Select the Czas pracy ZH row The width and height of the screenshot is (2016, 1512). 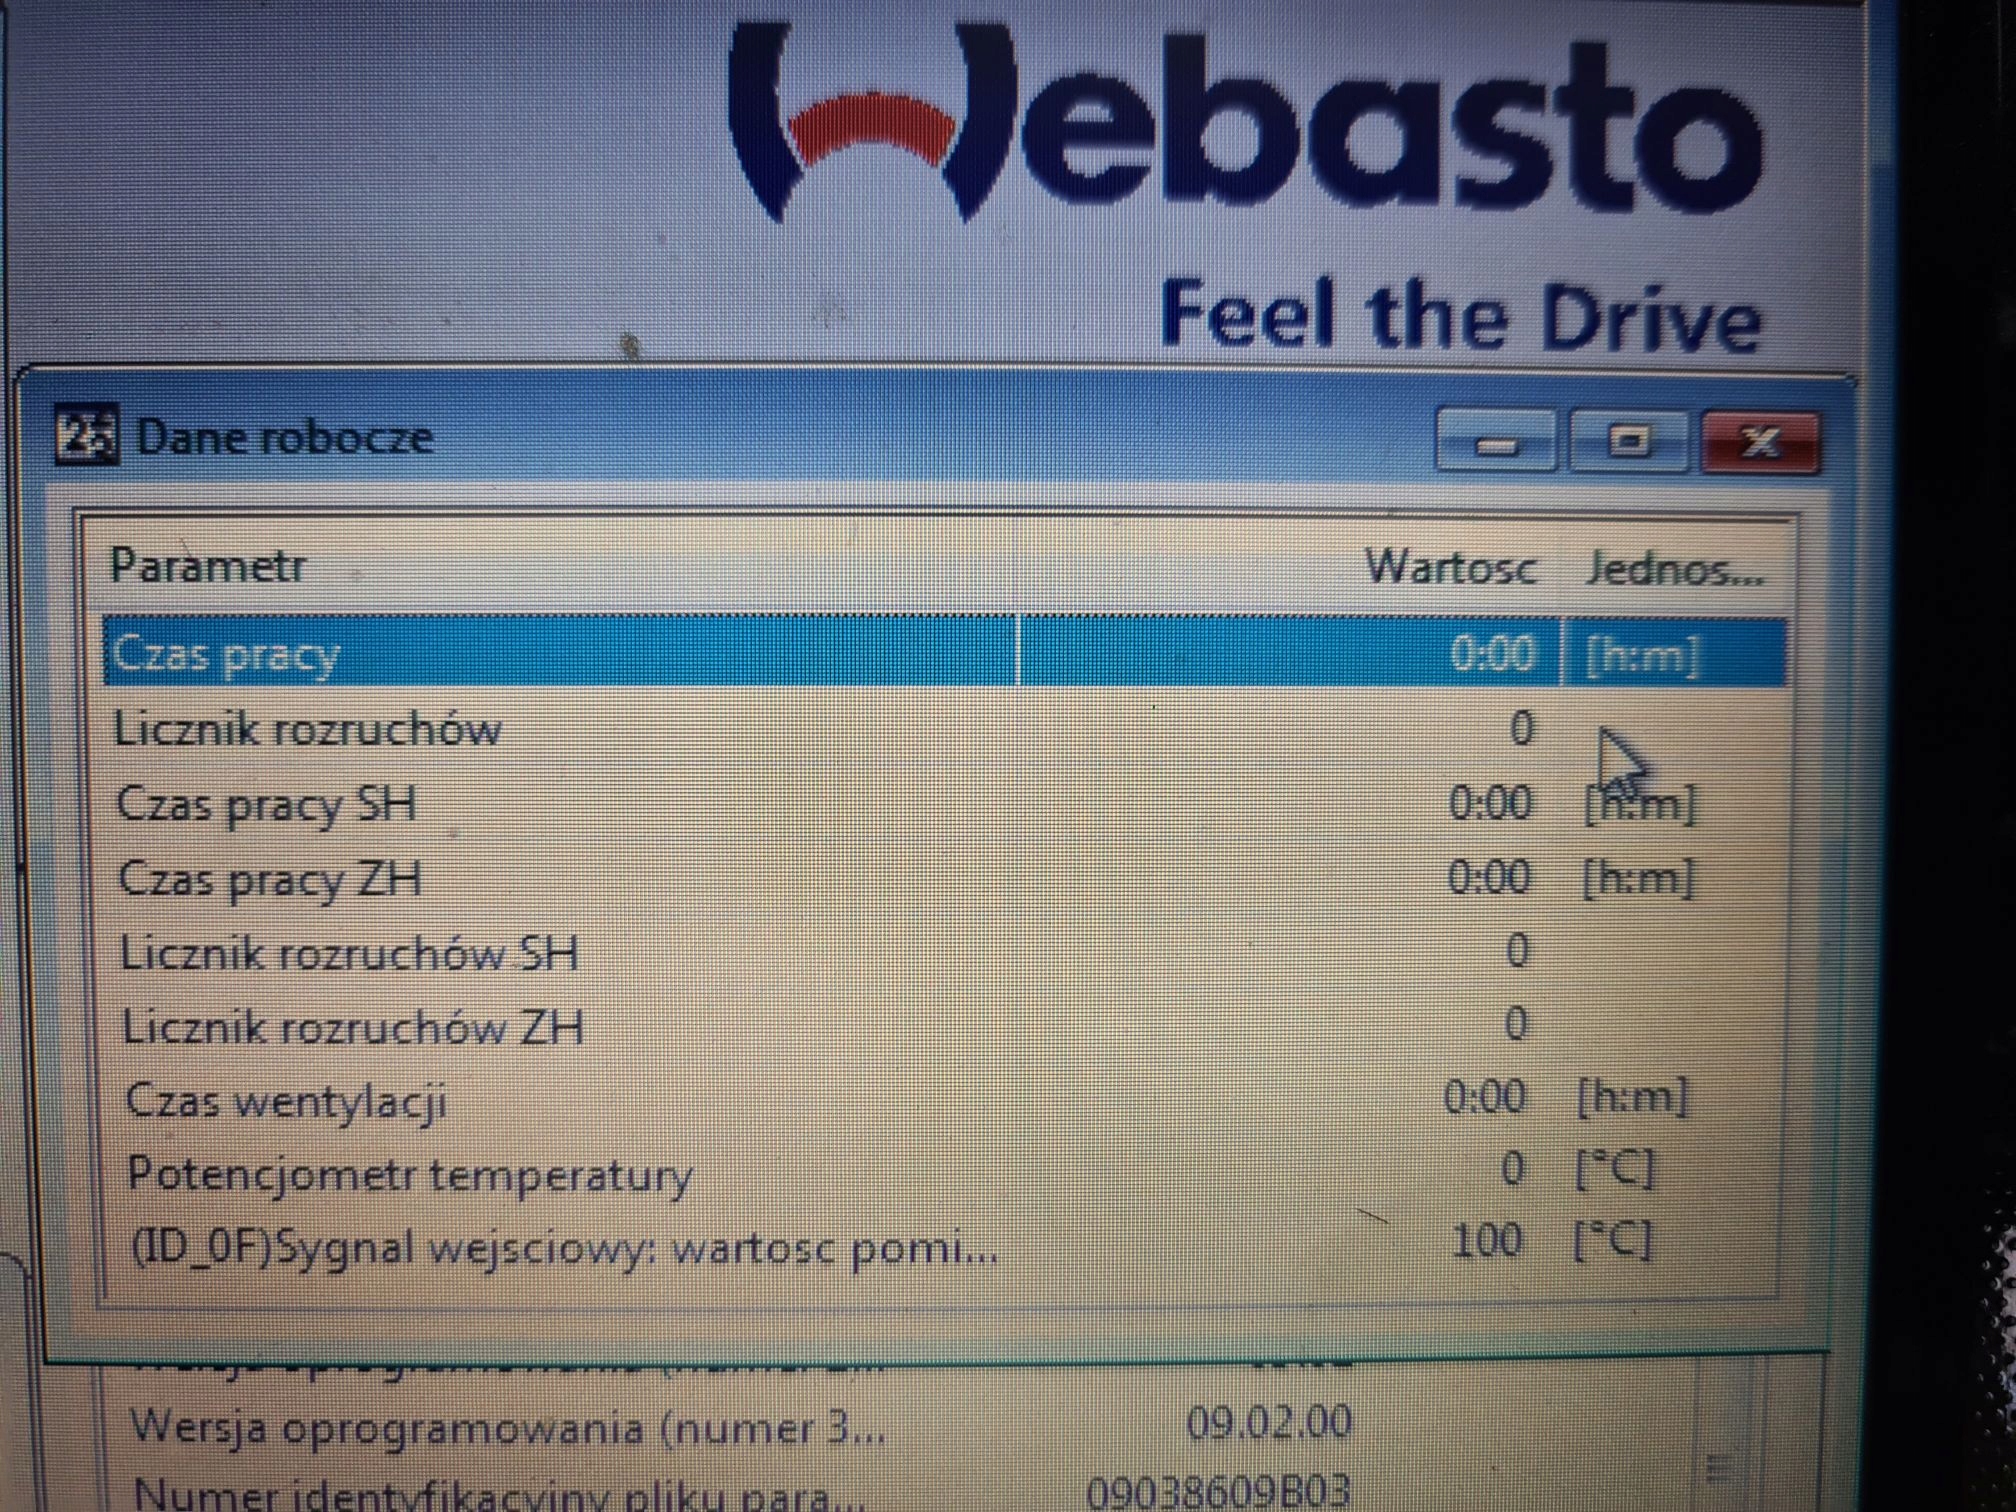point(270,879)
